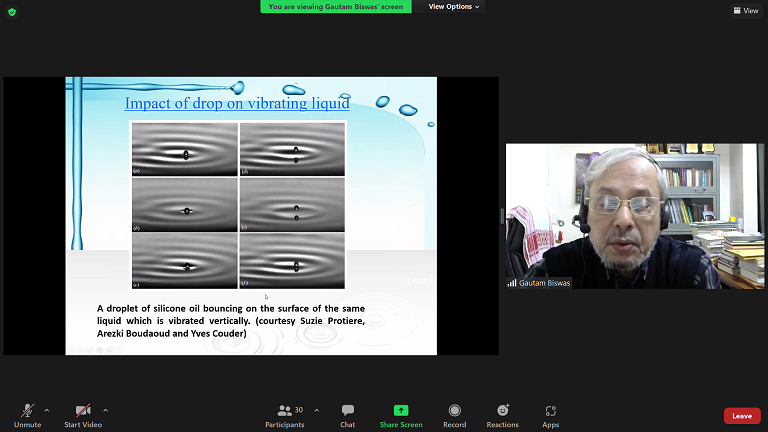Click the signal strength icon beside Gautam Biswas
This screenshot has width=768, height=432.
(x=513, y=283)
